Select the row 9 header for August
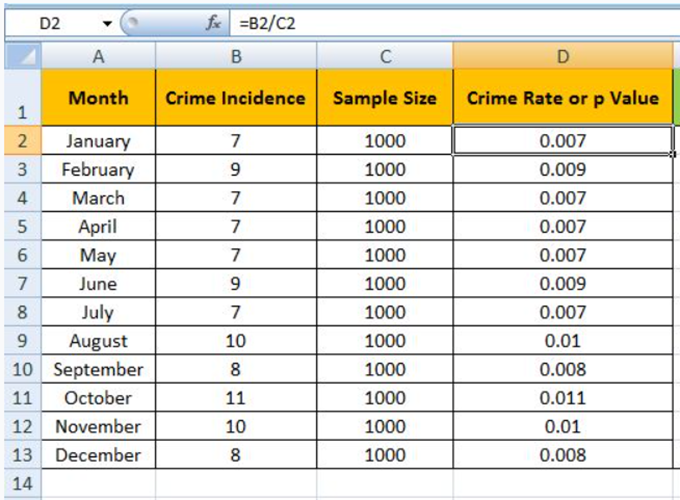Screen dimensions: 680x500 coord(21,341)
